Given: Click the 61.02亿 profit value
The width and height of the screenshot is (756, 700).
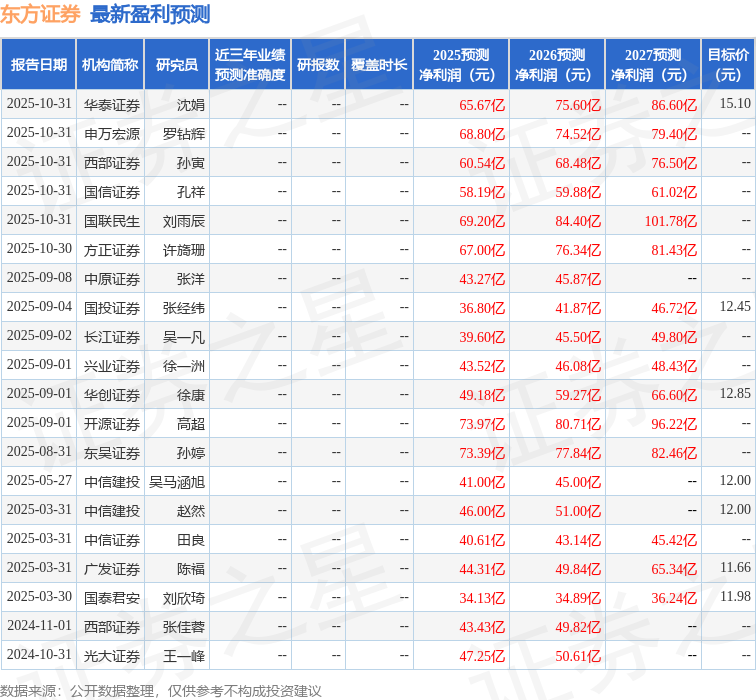Looking at the screenshot, I should (674, 192).
